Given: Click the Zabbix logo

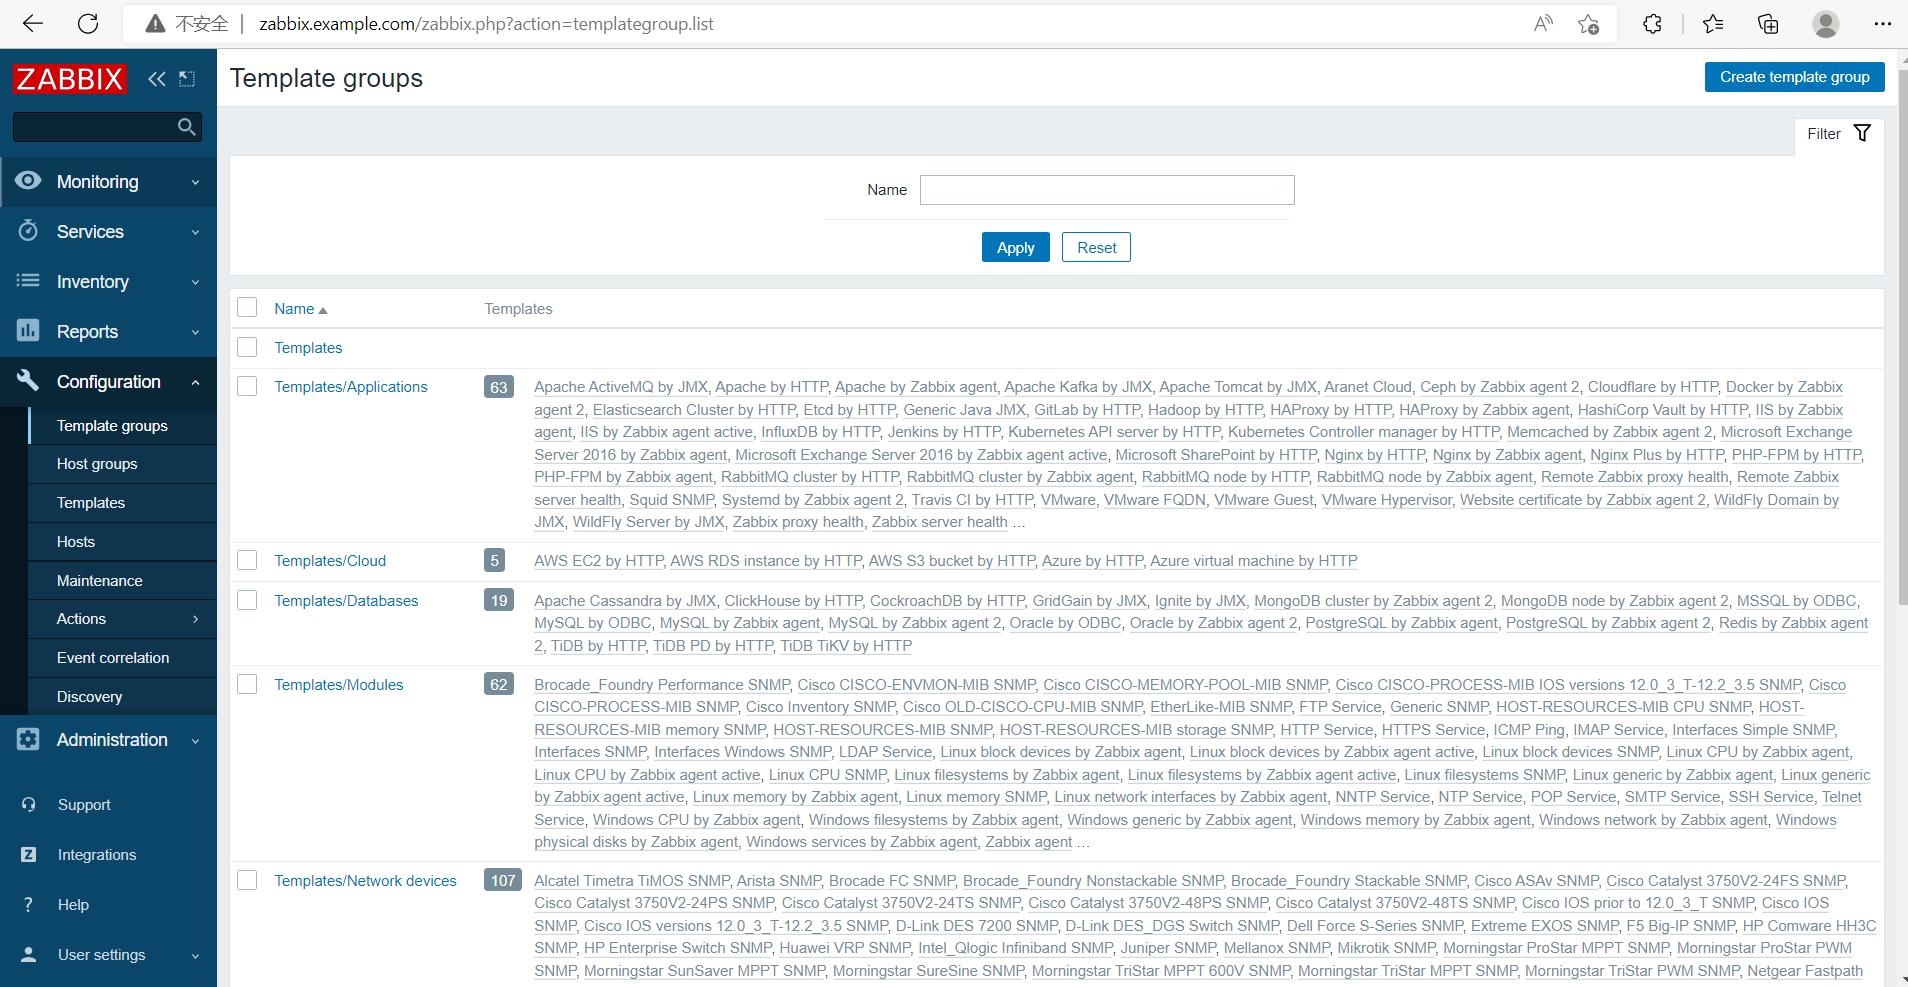Looking at the screenshot, I should [x=70, y=79].
